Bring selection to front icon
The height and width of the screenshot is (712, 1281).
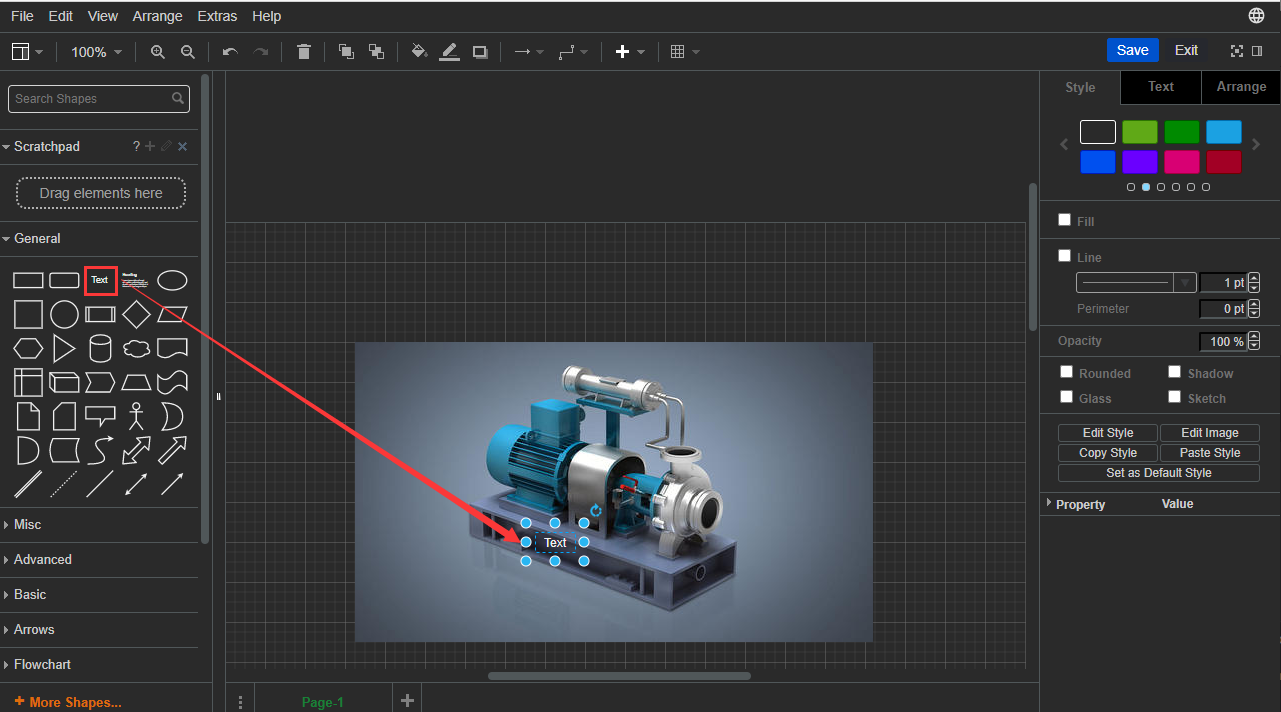coord(346,51)
